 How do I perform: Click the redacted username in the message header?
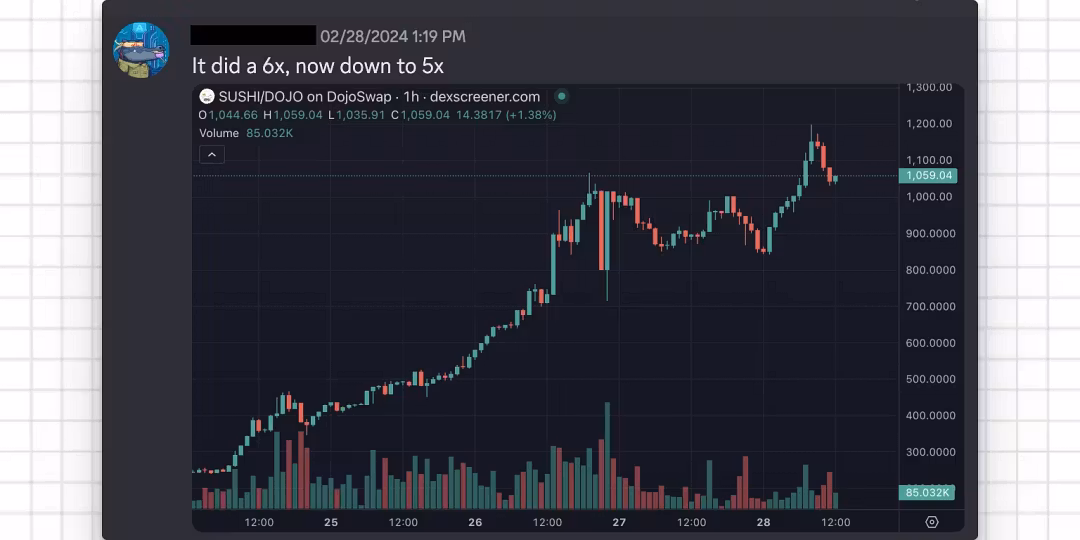click(x=253, y=36)
